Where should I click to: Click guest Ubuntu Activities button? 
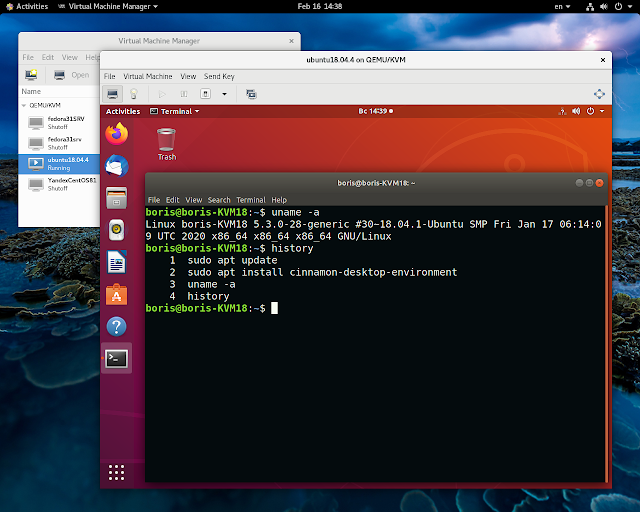tap(123, 111)
